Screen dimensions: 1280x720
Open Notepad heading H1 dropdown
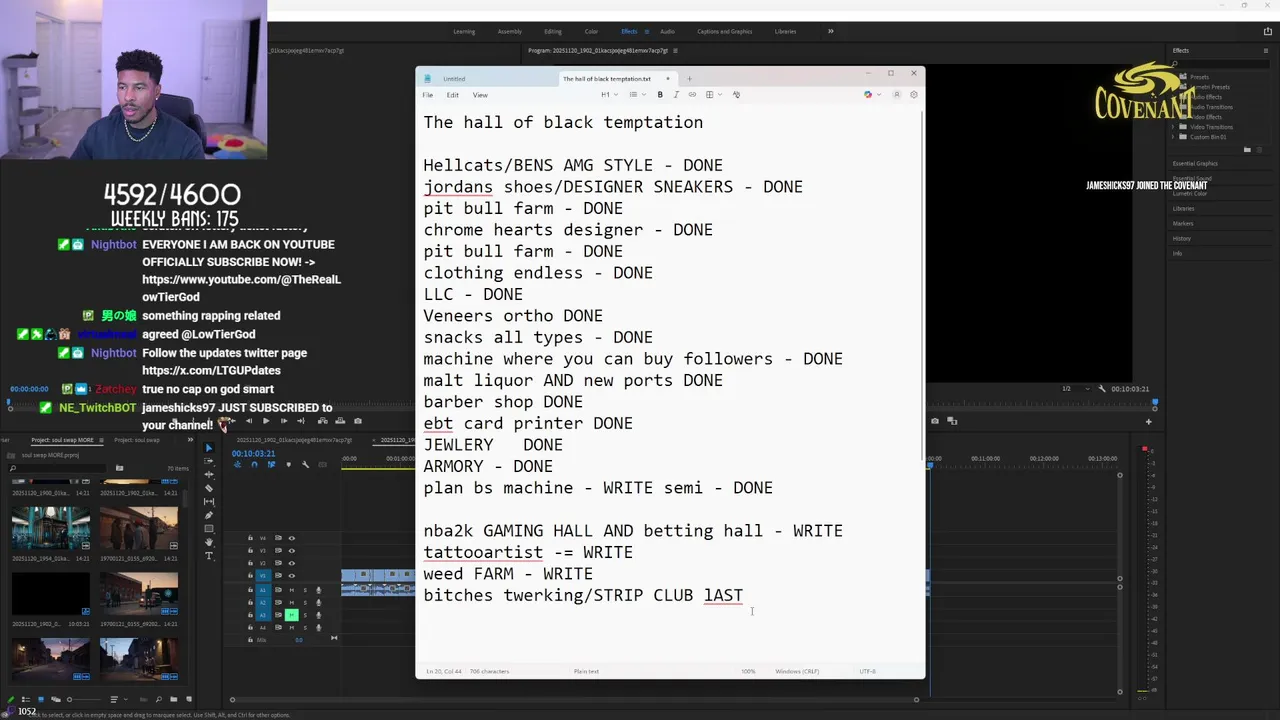point(610,94)
